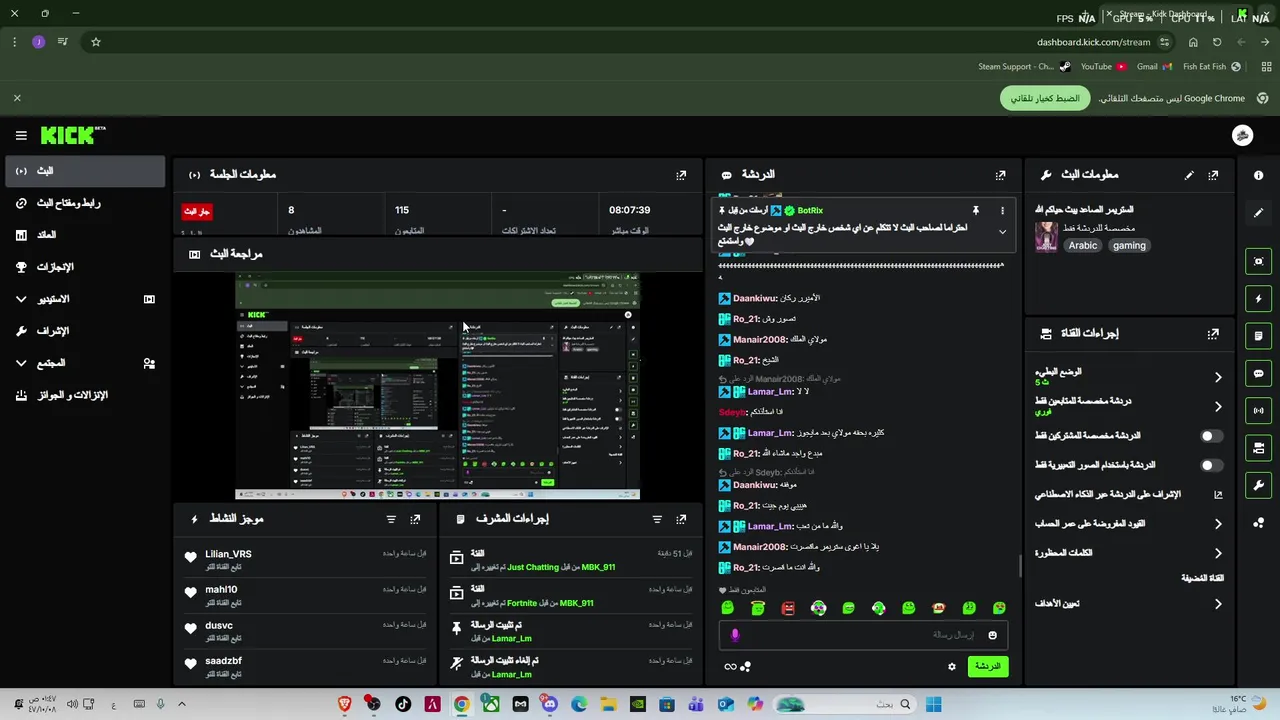Open filter for the activity feed
Viewport: 1280px width, 720px height.
(x=391, y=519)
